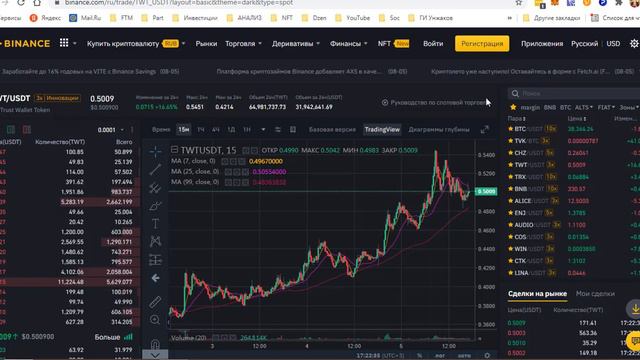Click the browser home button
This screenshot has width=640, height=360.
(37, 3)
